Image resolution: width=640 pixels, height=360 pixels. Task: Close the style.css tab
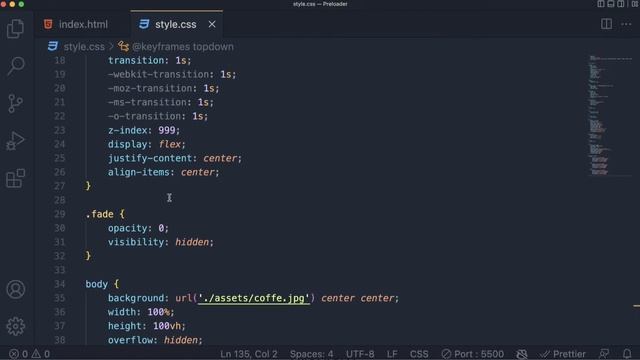pos(212,24)
